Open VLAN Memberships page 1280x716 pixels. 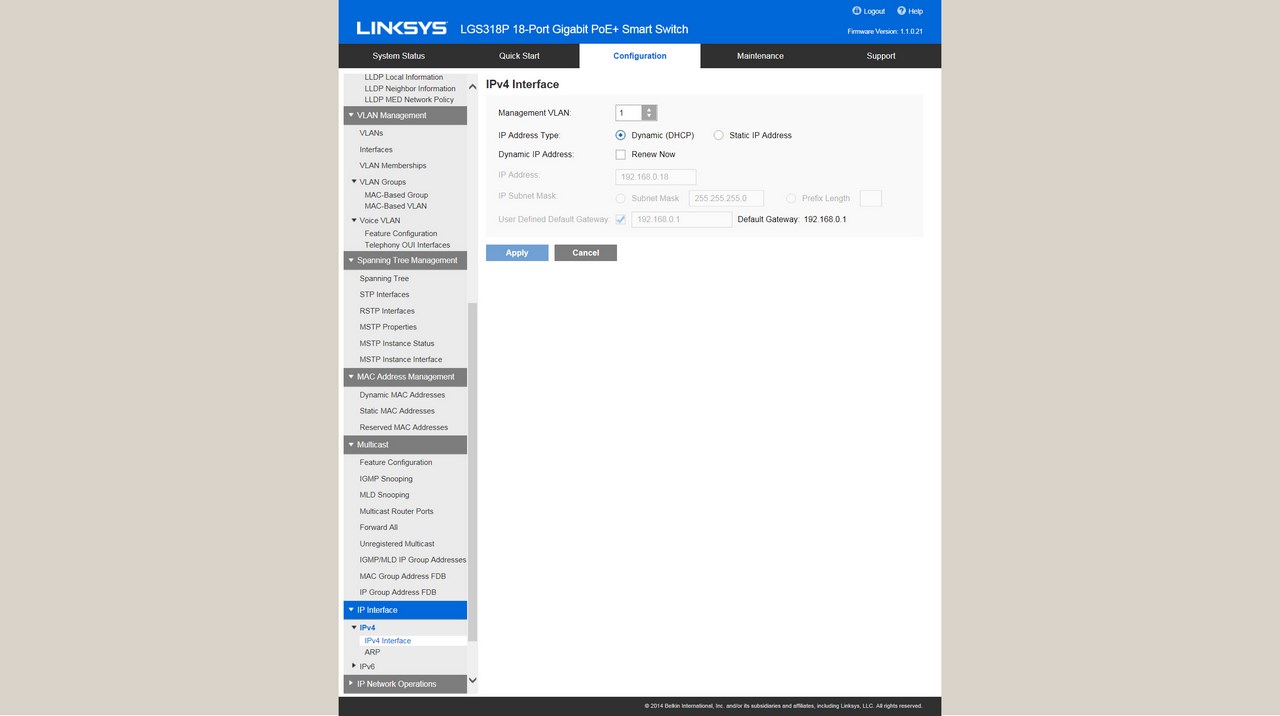tap(393, 166)
